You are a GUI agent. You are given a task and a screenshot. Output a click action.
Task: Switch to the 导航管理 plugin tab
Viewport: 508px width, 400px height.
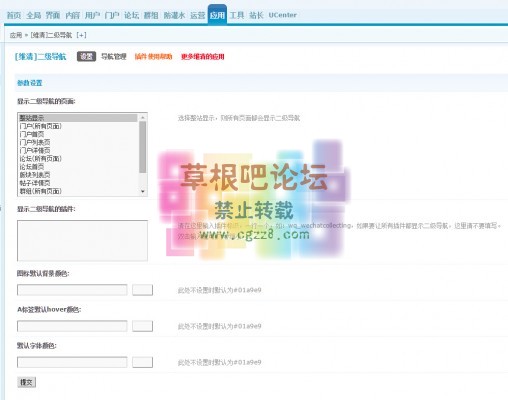coord(114,56)
